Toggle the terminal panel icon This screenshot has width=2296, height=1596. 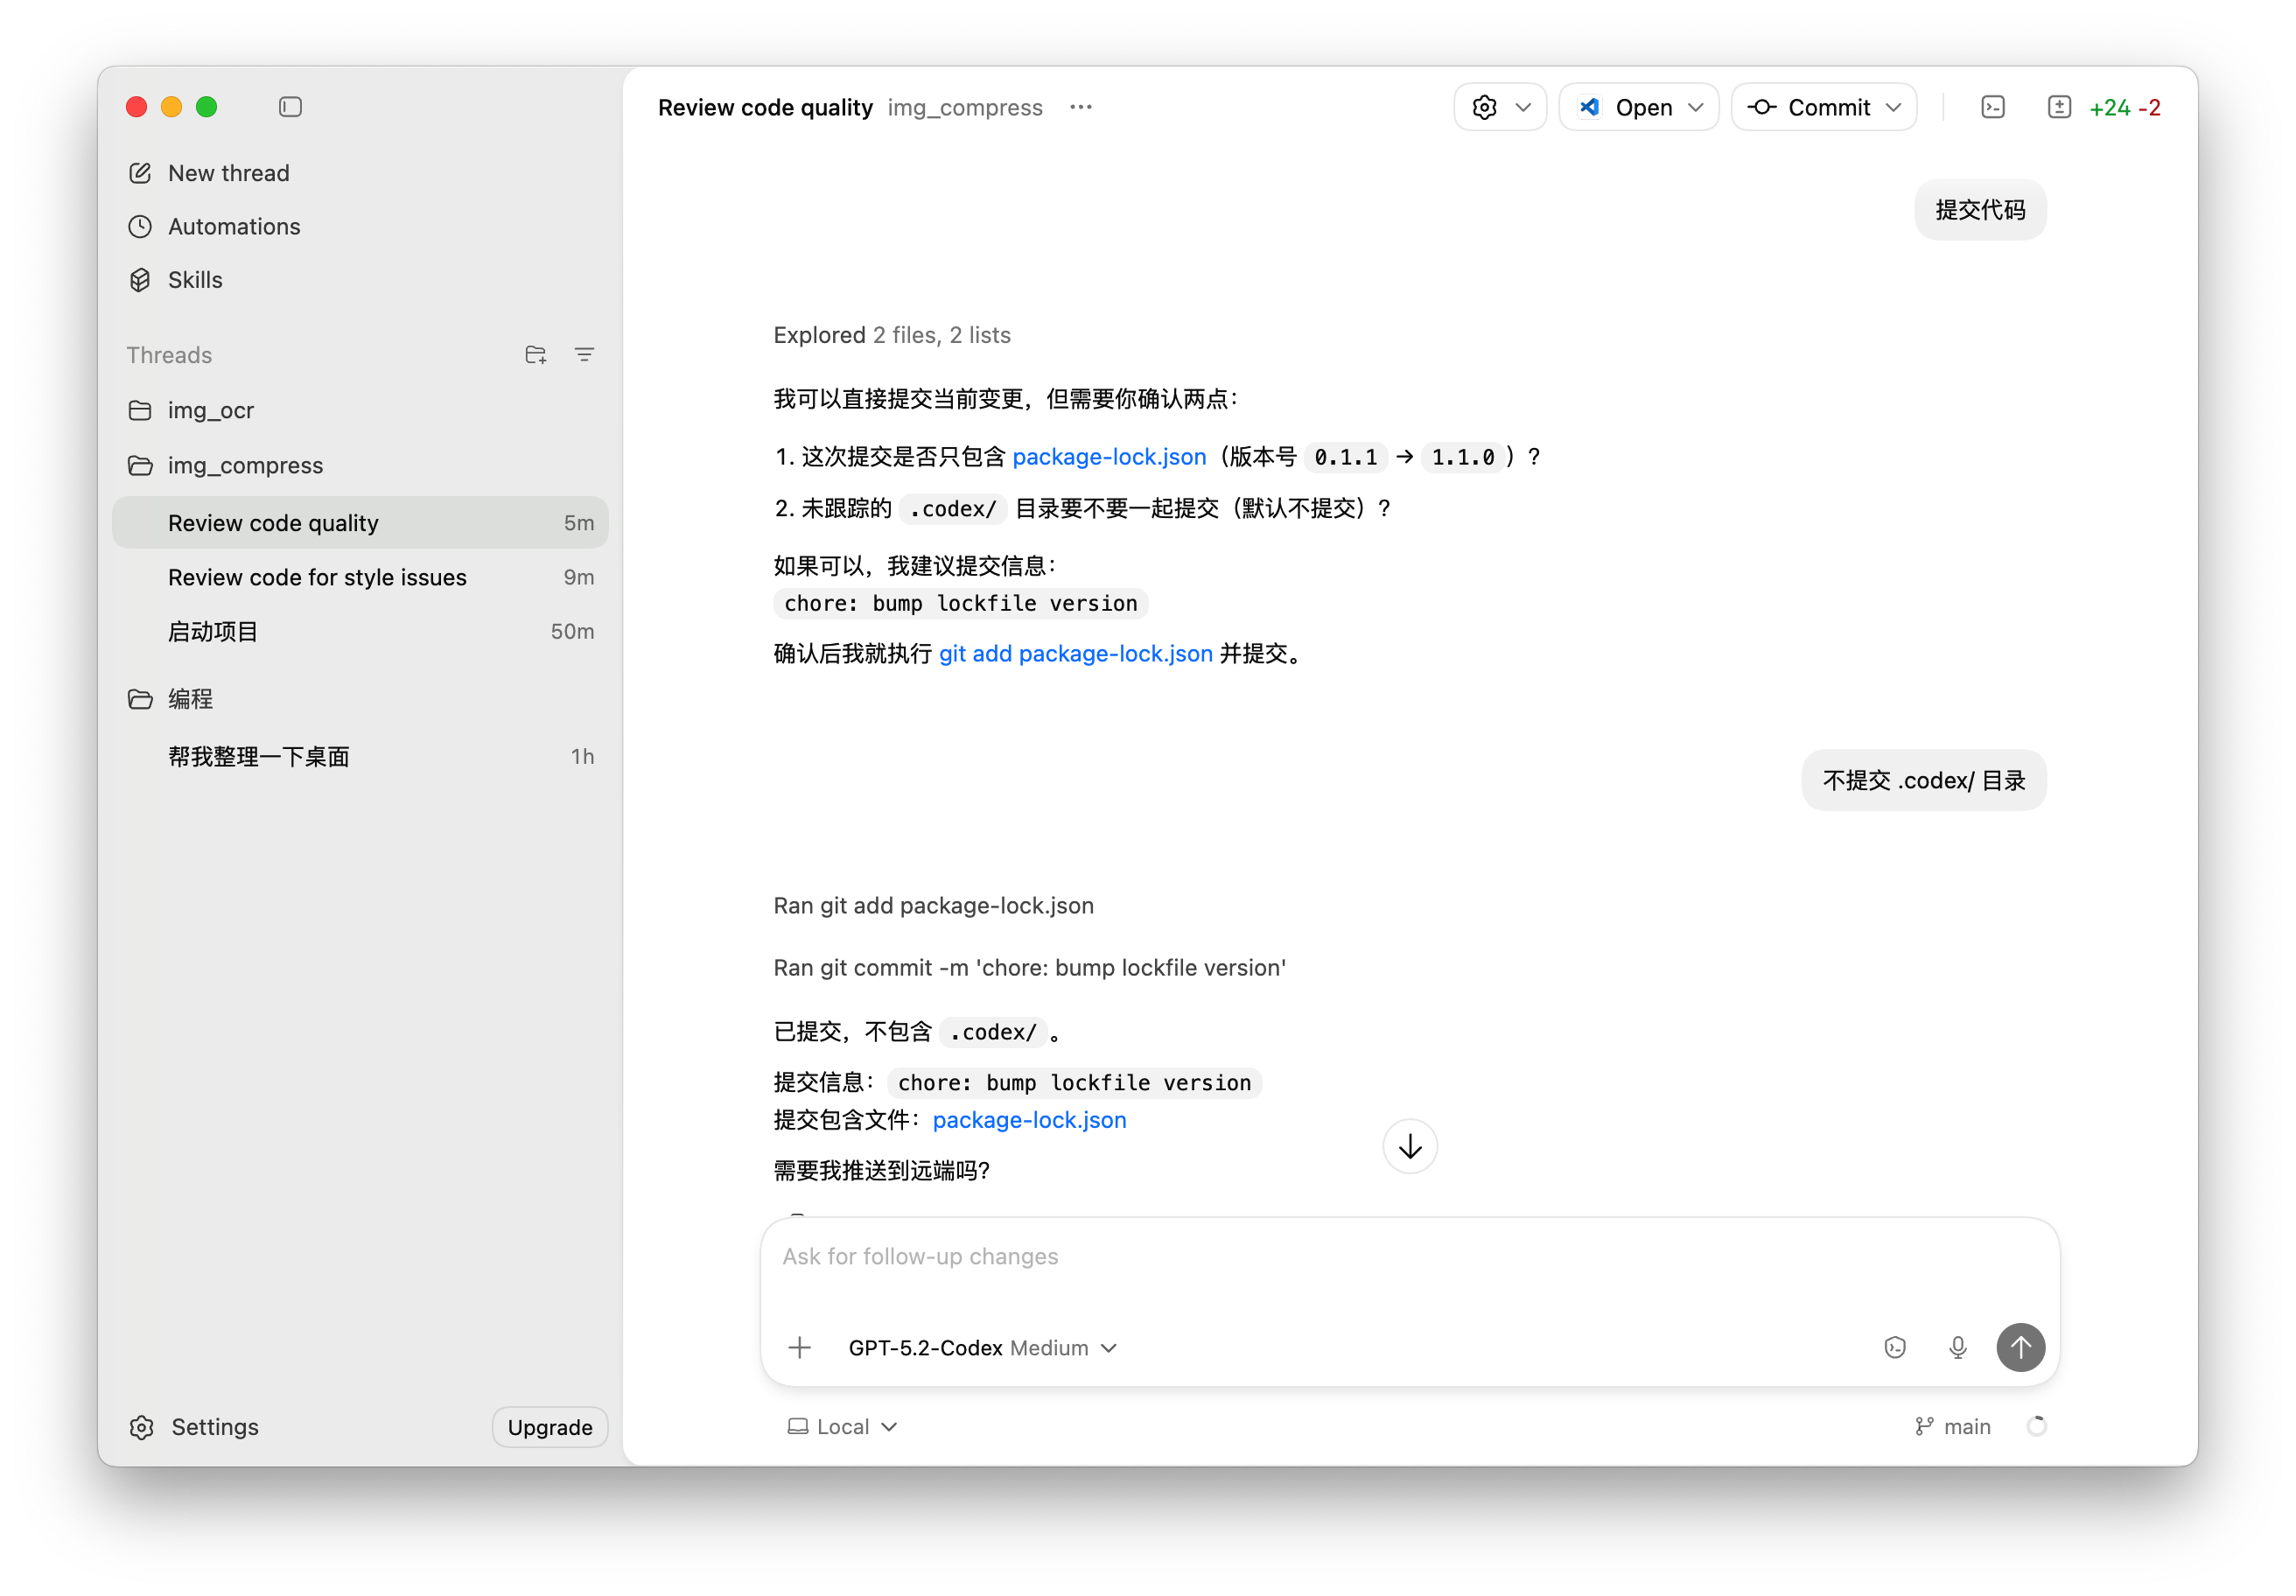pos(1992,107)
